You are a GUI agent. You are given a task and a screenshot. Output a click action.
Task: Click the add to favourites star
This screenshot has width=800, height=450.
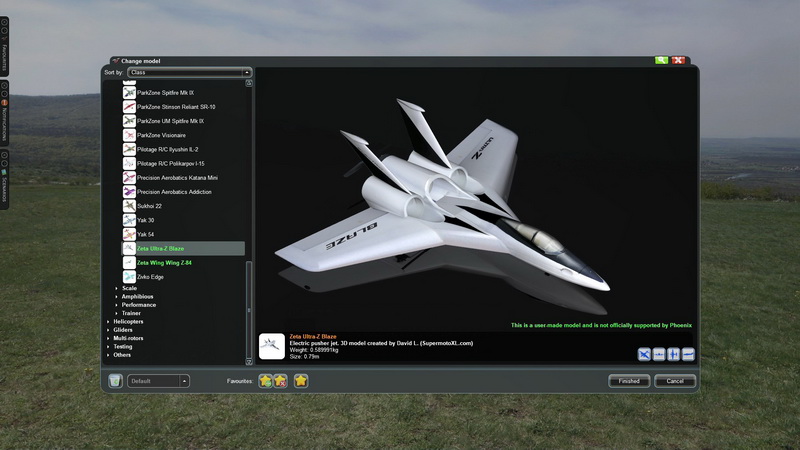click(x=265, y=381)
